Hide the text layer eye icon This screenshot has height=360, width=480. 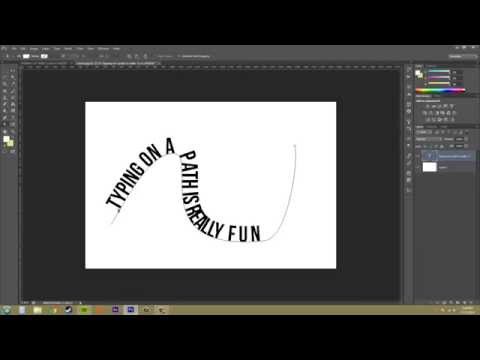tap(418, 156)
